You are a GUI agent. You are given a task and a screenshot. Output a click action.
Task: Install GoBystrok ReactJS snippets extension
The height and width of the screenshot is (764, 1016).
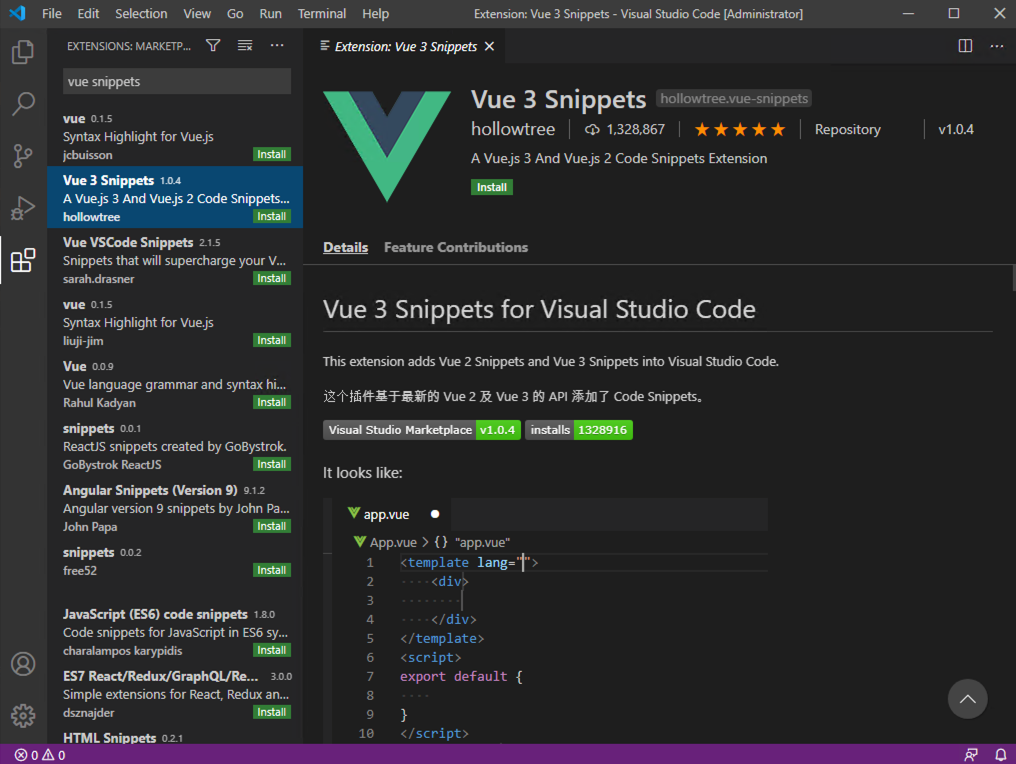click(271, 464)
